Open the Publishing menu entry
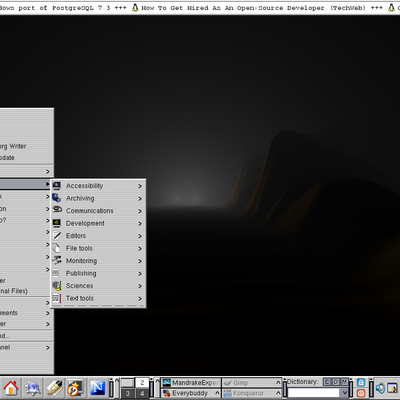 click(98, 273)
